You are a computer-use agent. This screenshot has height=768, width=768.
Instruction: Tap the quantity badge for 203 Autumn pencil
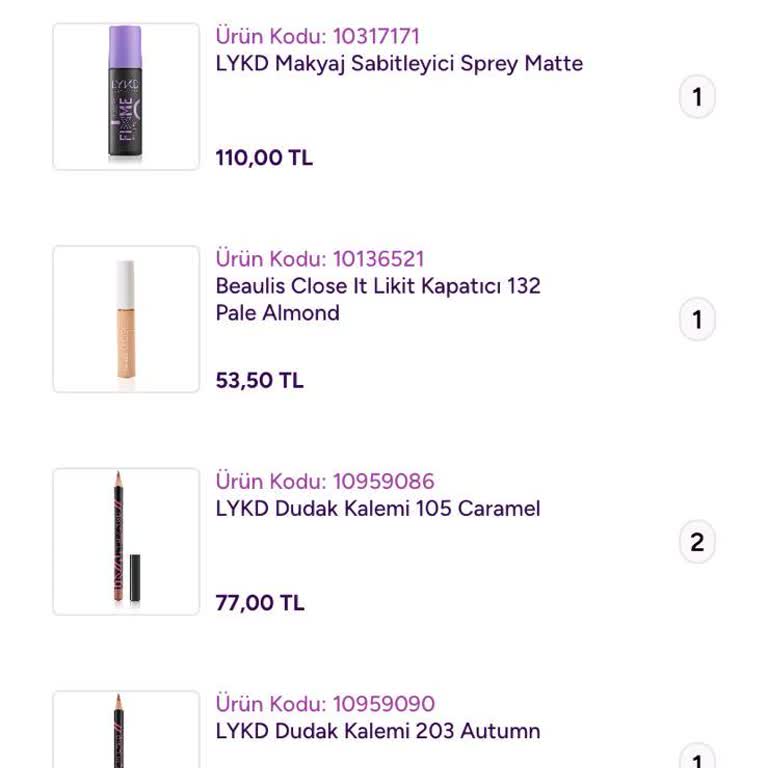697,757
